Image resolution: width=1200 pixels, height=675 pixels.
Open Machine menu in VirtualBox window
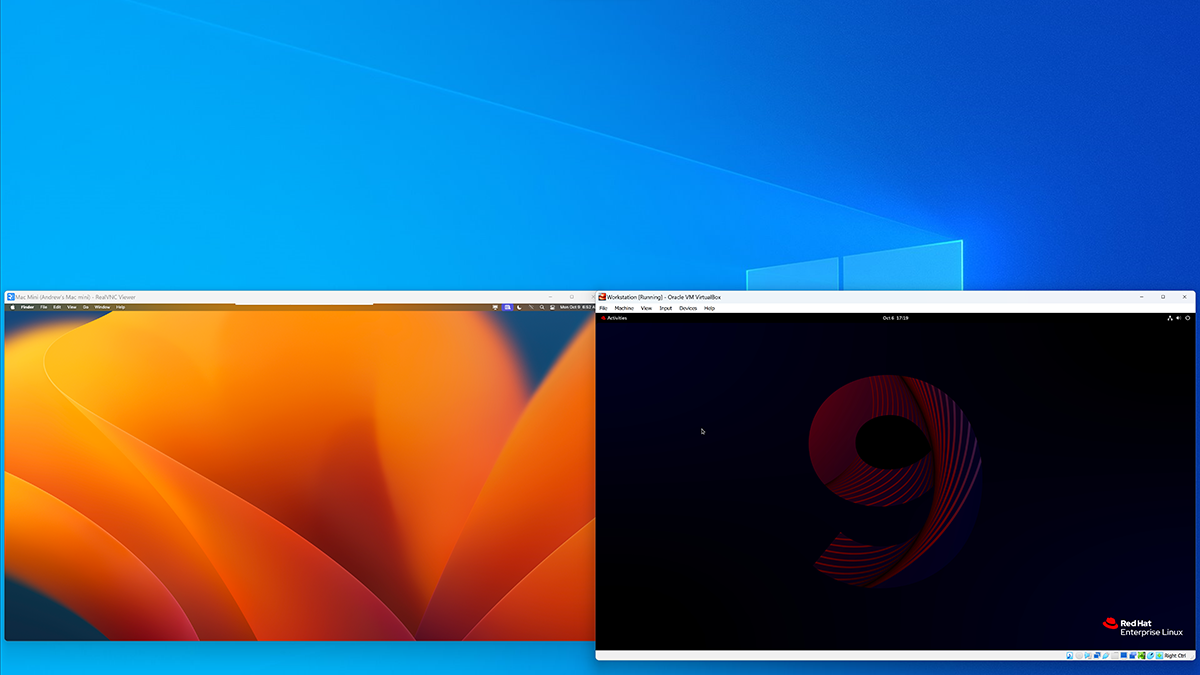[624, 308]
